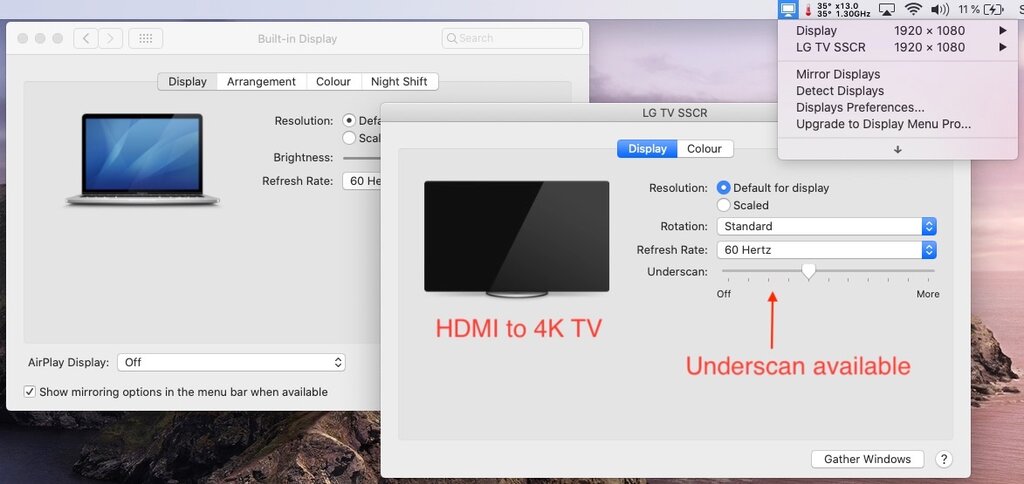Choose Mirror Displays from the menu
1024x484 pixels.
coord(838,74)
